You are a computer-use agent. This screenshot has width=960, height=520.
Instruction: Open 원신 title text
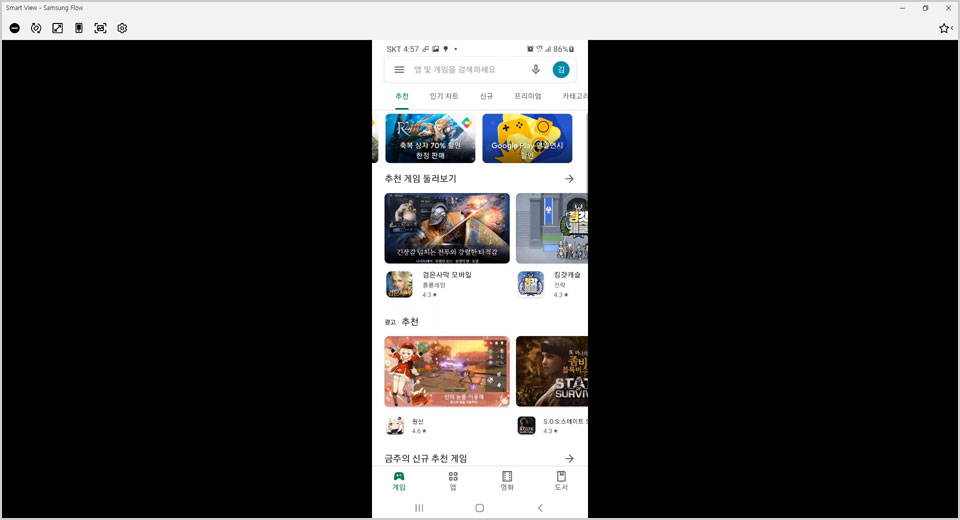(x=418, y=421)
